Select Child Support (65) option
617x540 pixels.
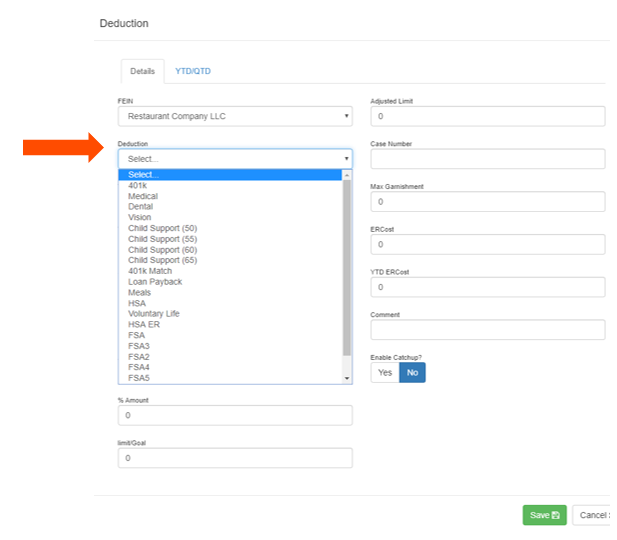230,260
